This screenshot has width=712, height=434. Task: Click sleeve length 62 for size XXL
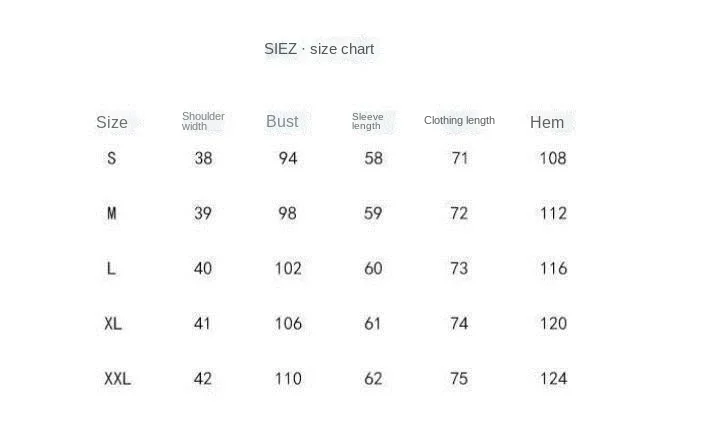pos(373,378)
